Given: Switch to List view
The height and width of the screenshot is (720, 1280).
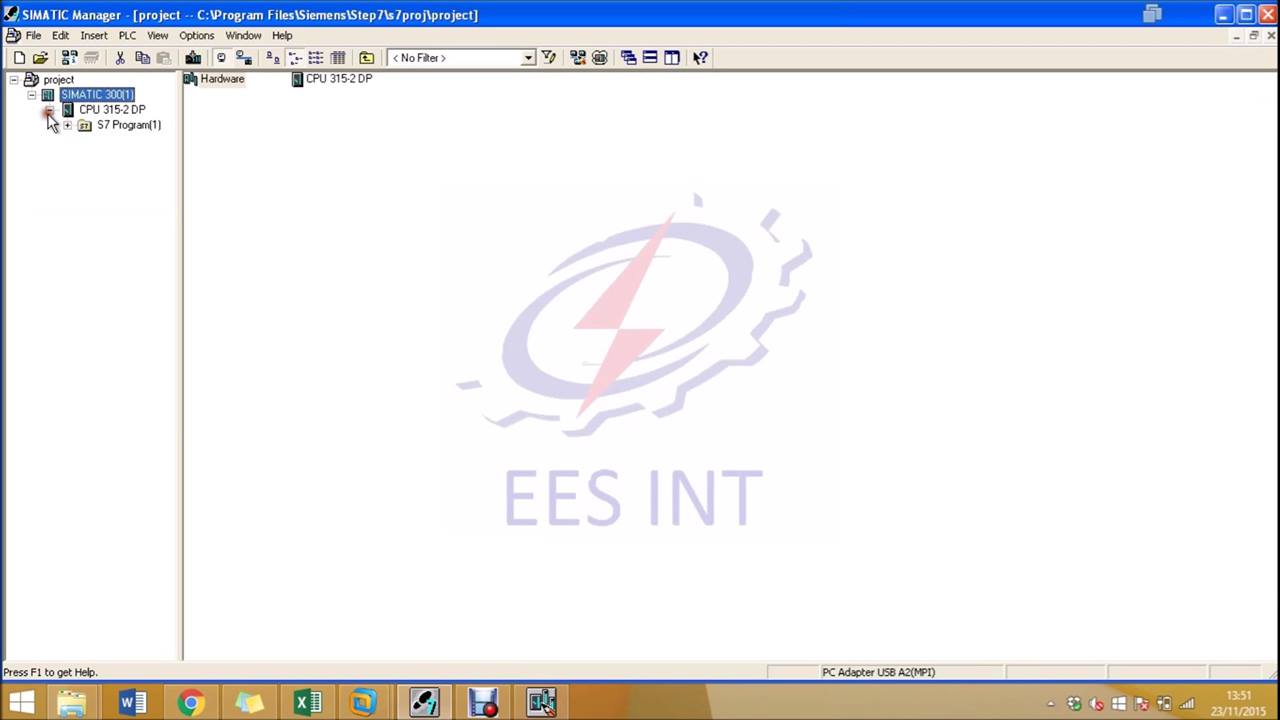Looking at the screenshot, I should pos(316,58).
